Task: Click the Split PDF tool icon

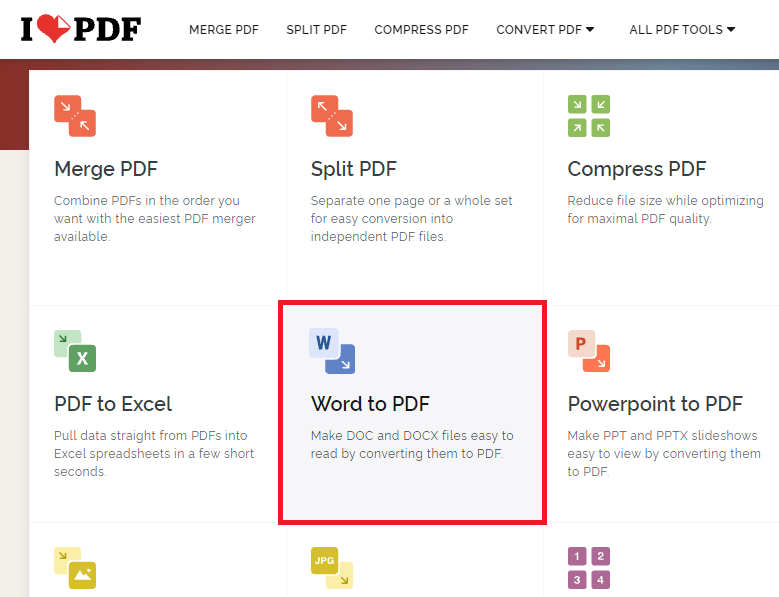Action: 332,116
